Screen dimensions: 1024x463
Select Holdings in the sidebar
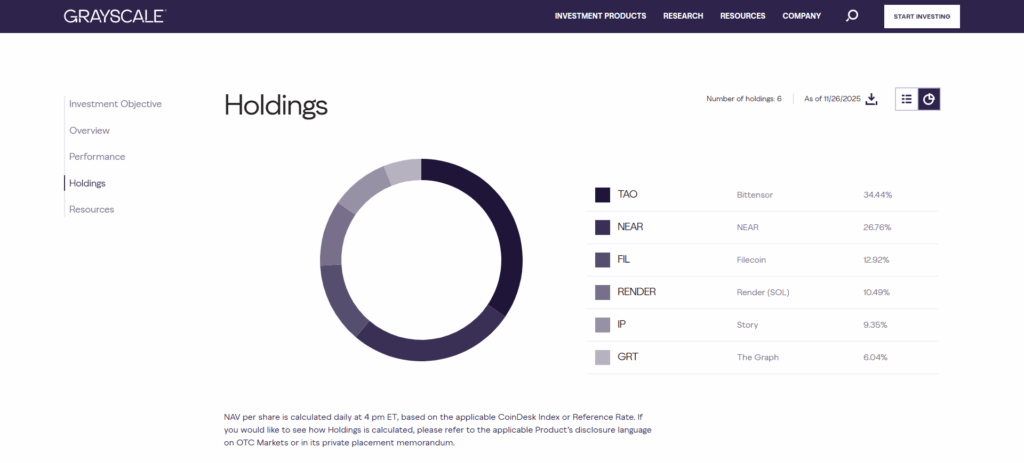click(x=87, y=184)
